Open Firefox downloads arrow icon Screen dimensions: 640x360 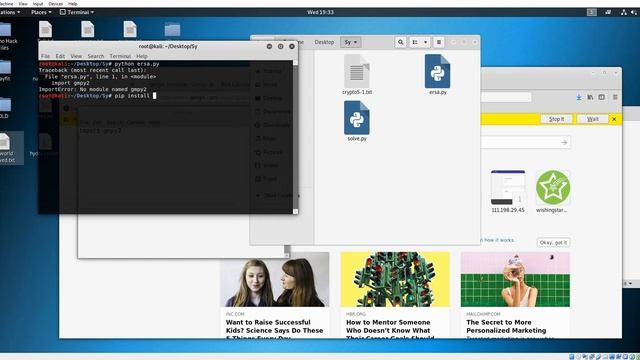pyautogui.click(x=579, y=97)
